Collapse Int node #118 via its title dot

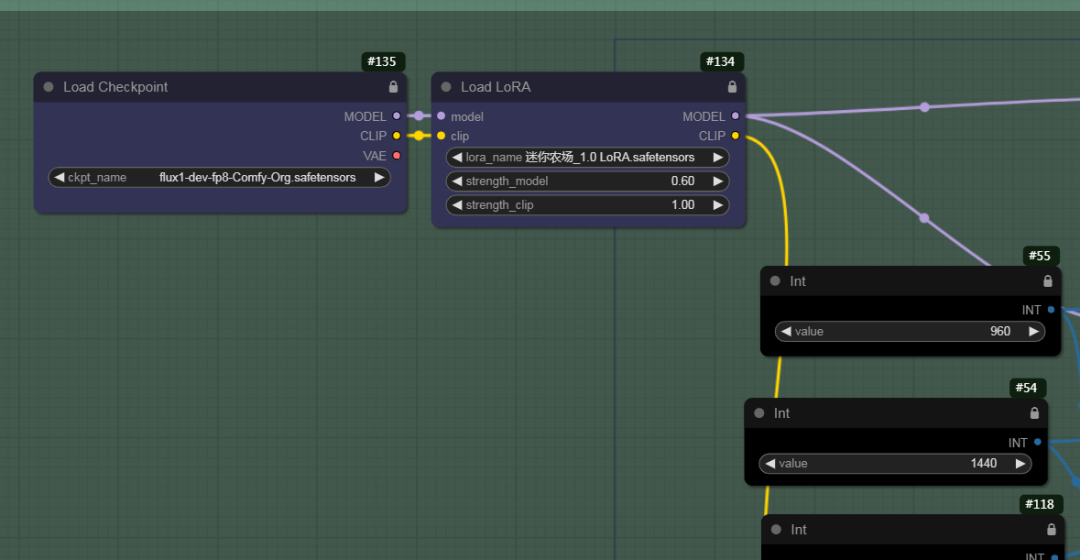pyautogui.click(x=776, y=530)
